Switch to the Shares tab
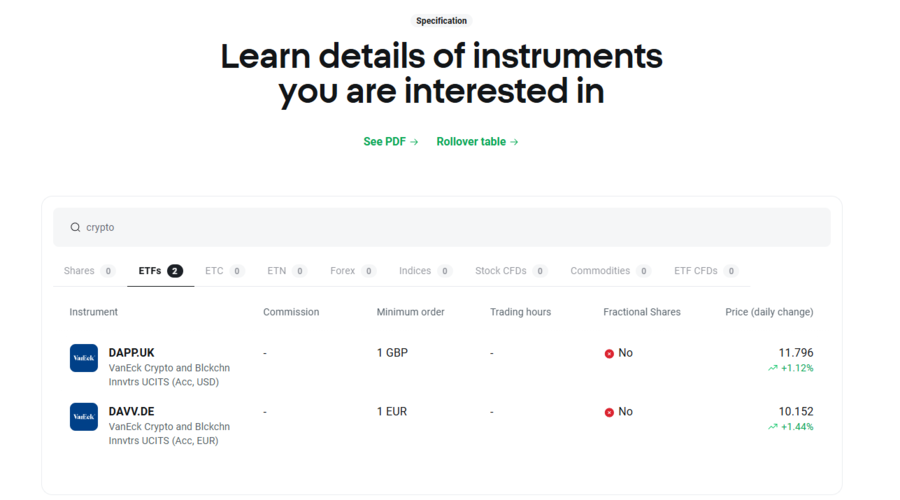 pyautogui.click(x=89, y=271)
